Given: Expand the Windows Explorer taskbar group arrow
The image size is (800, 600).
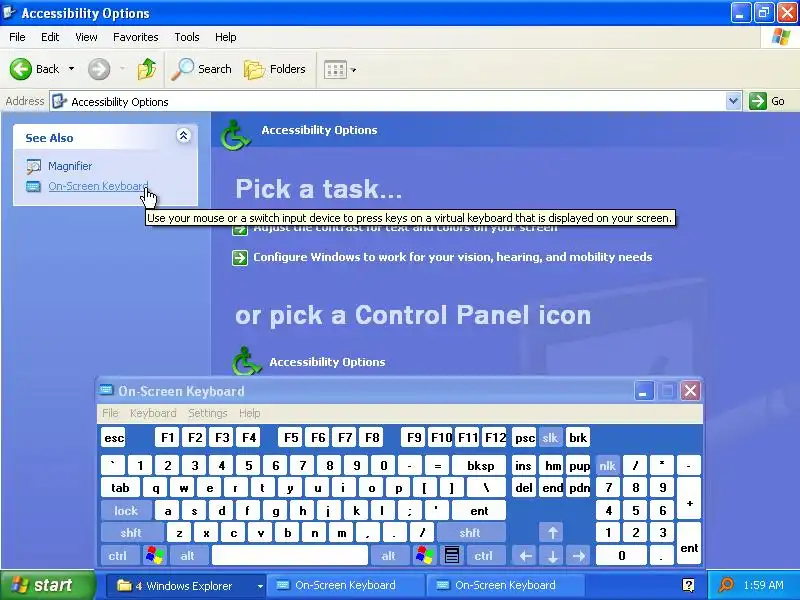Looking at the screenshot, I should pyautogui.click(x=260, y=586).
